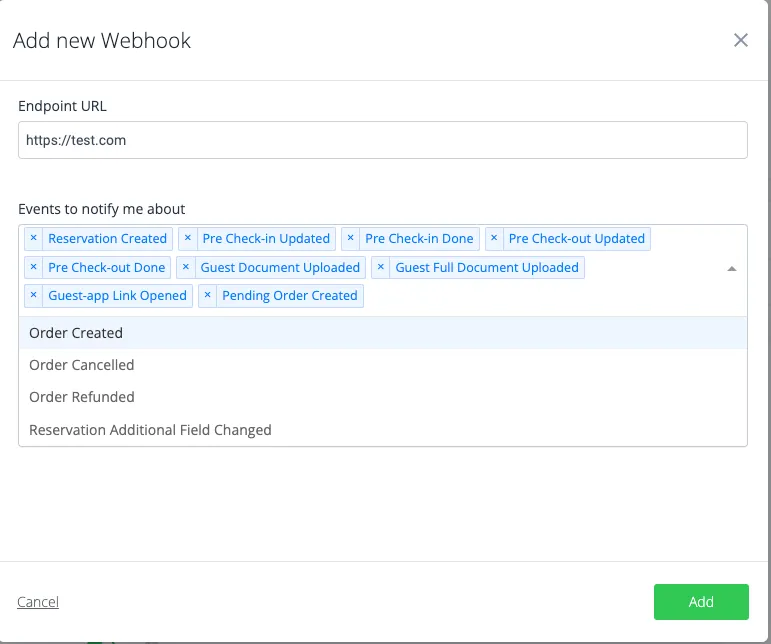Click the Endpoint URL input field

click(x=383, y=140)
